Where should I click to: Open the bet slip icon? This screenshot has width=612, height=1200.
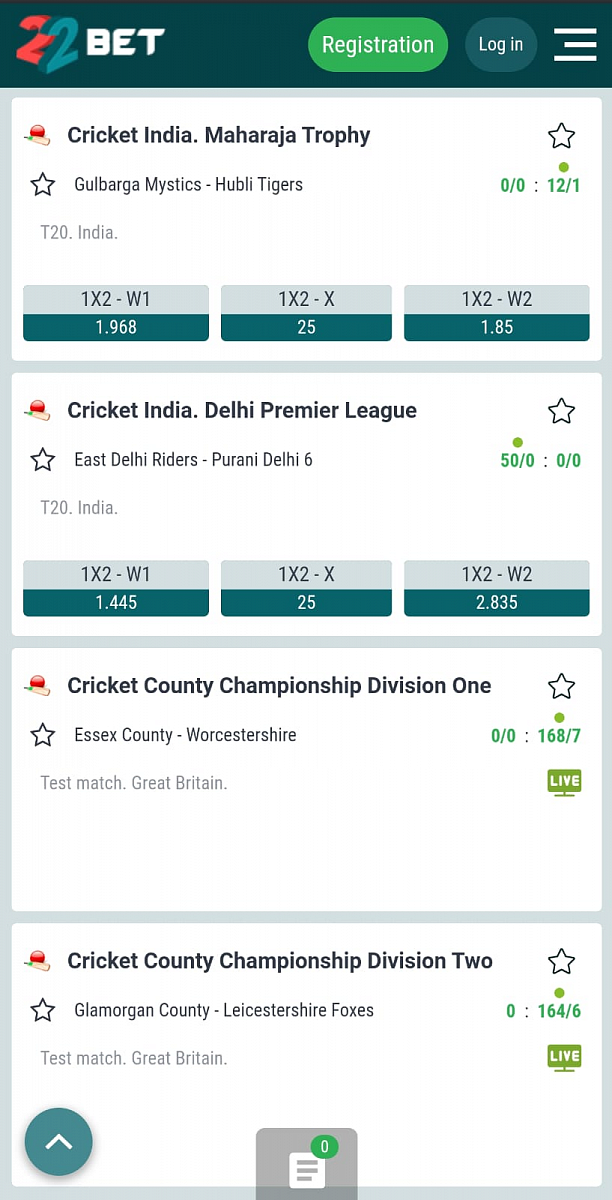coord(306,1166)
